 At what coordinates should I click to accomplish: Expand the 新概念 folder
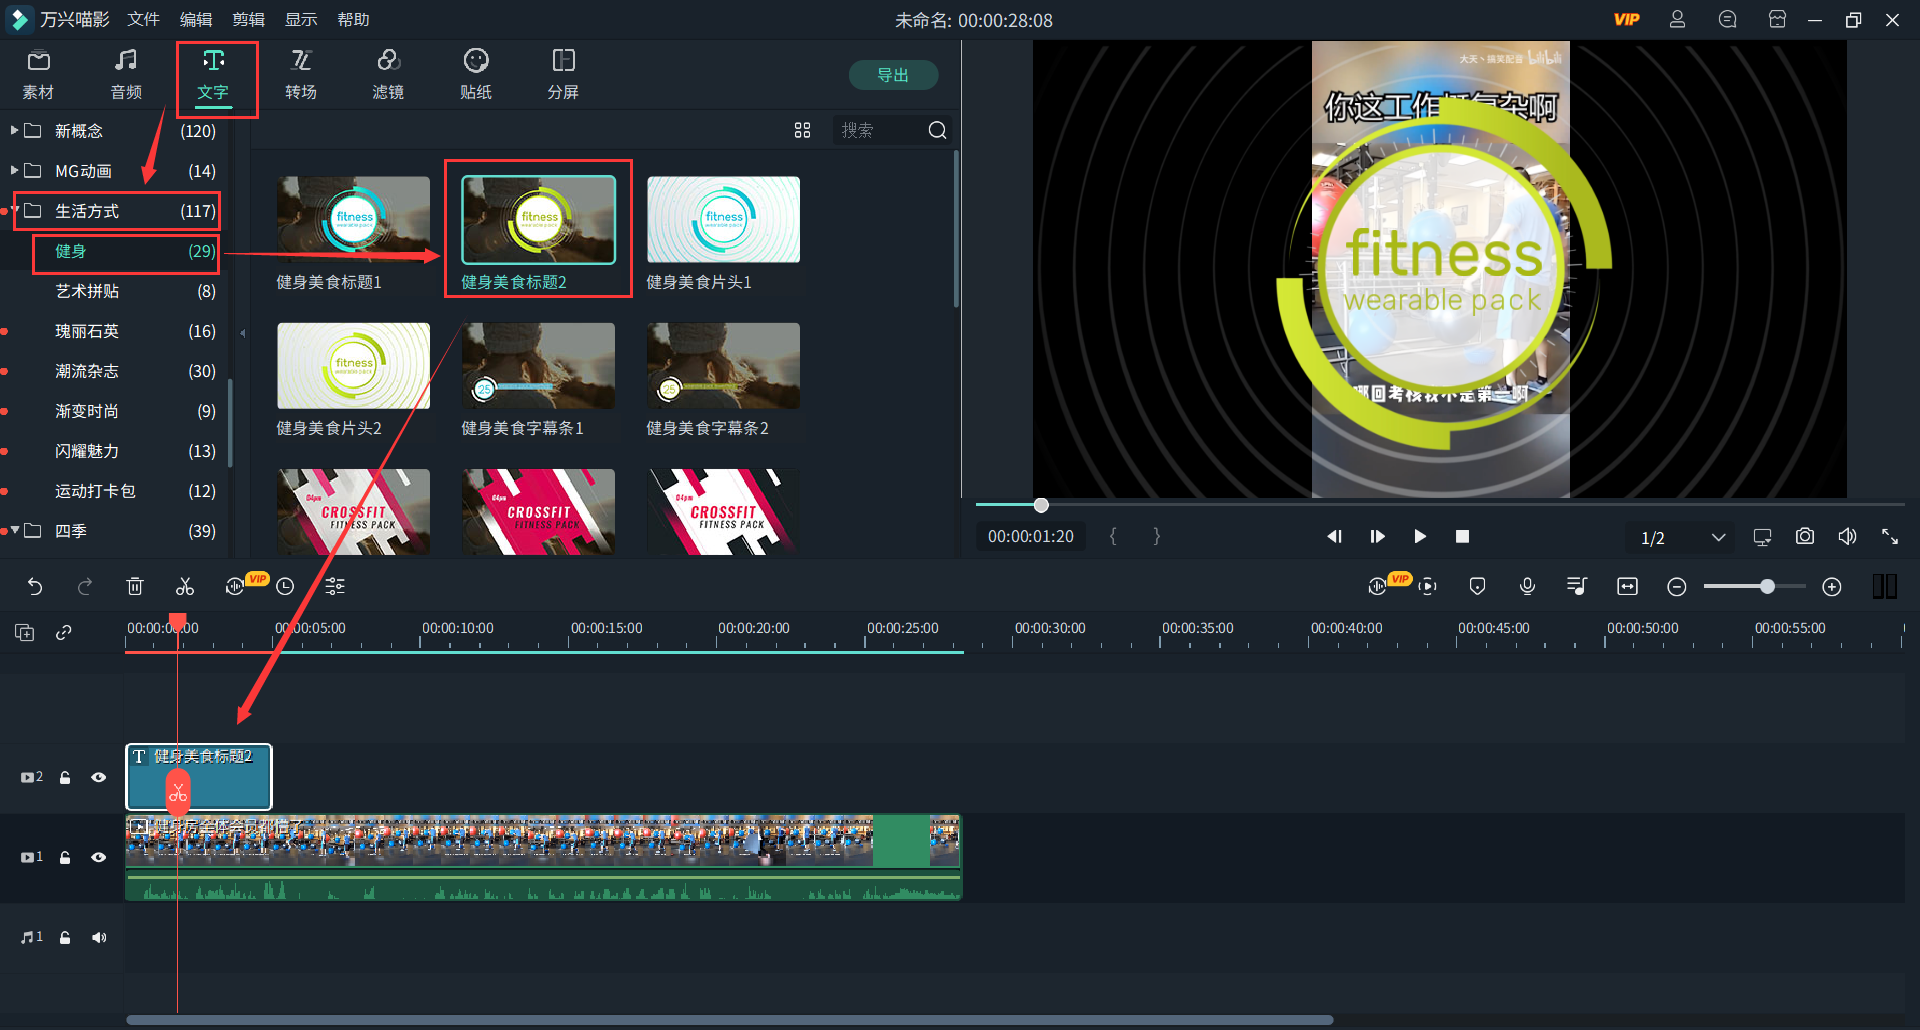click(15, 131)
